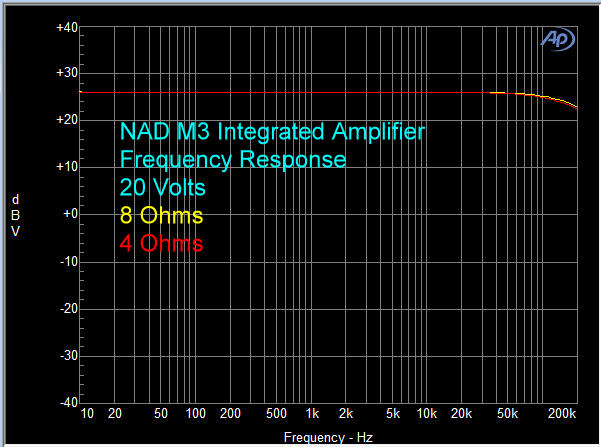Click the -10 y-axis tick label
Viewport: 601px width, 447px height.
click(67, 261)
